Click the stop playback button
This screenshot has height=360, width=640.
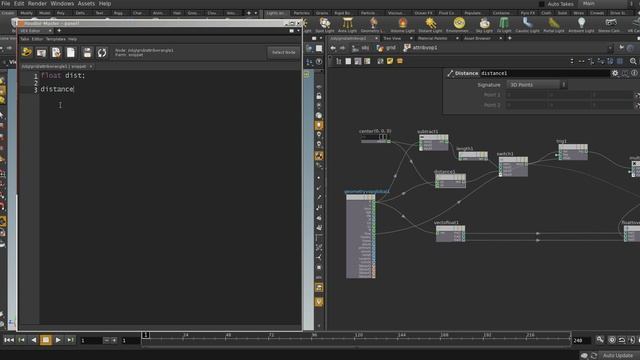click(x=46, y=340)
